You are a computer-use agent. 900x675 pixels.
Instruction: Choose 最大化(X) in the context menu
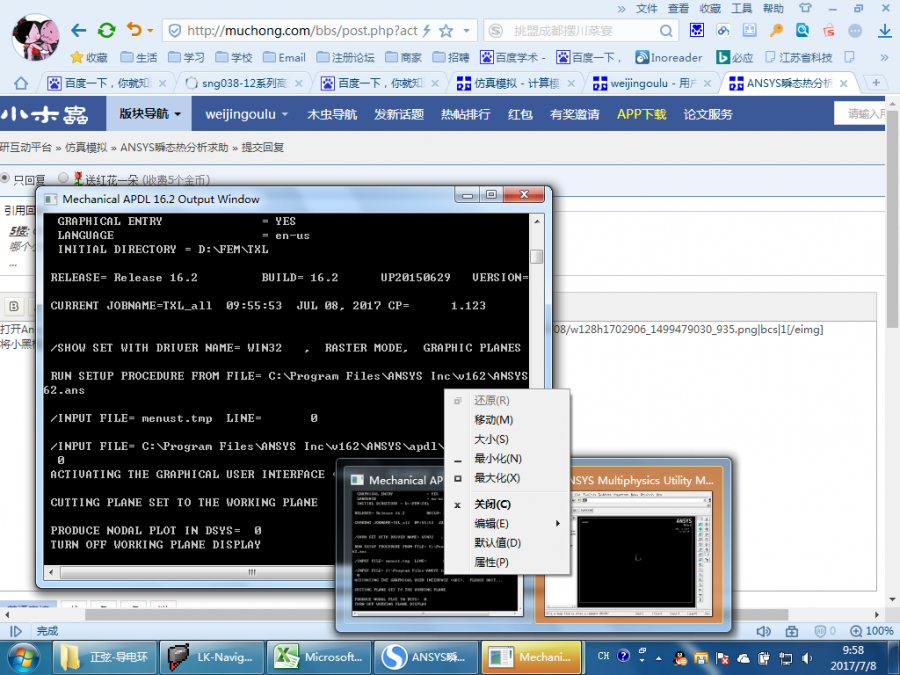[x=507, y=478]
